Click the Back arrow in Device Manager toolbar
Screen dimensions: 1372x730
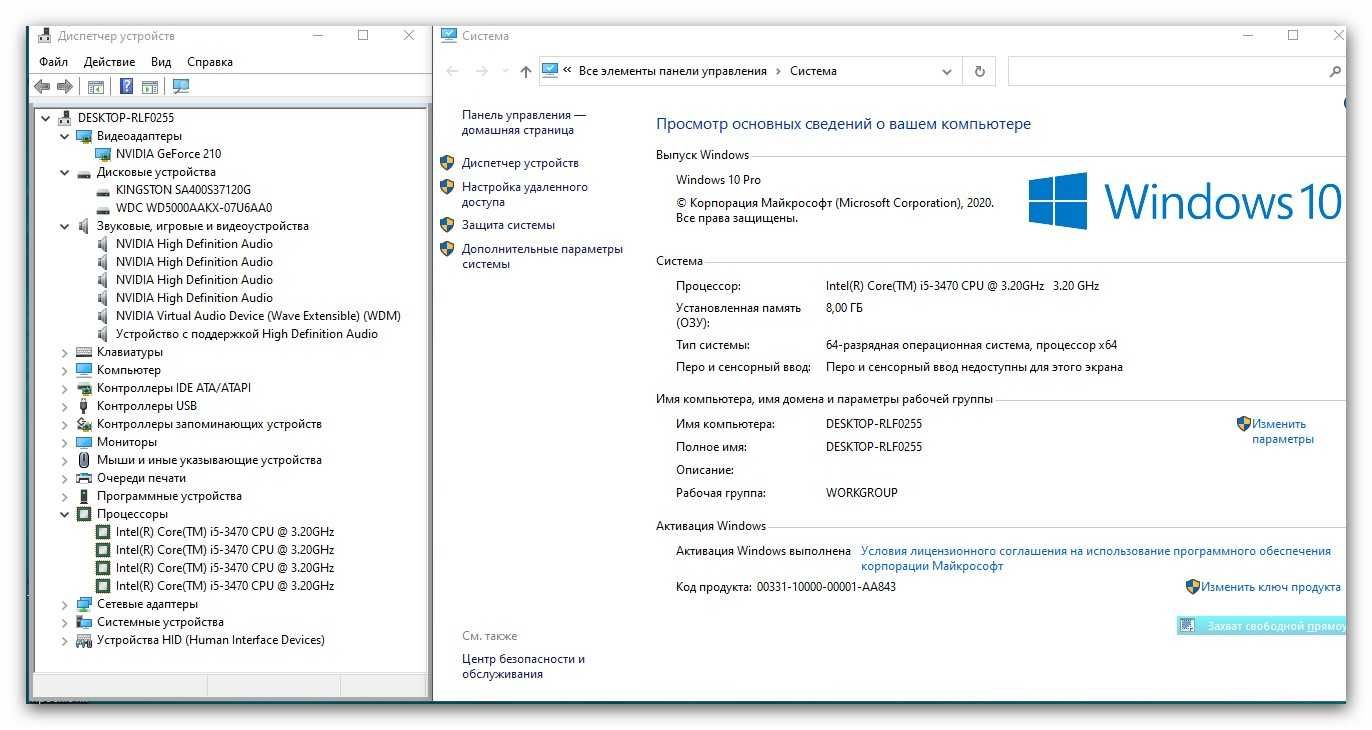point(42,87)
